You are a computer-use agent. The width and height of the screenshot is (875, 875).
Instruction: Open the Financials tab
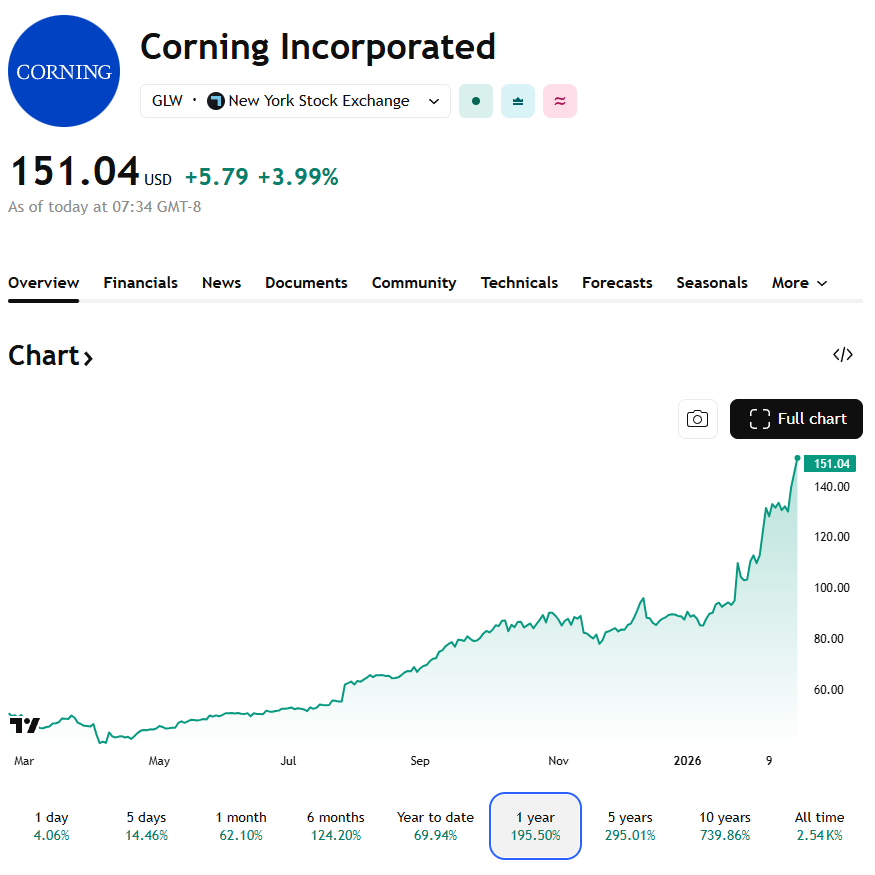point(141,283)
